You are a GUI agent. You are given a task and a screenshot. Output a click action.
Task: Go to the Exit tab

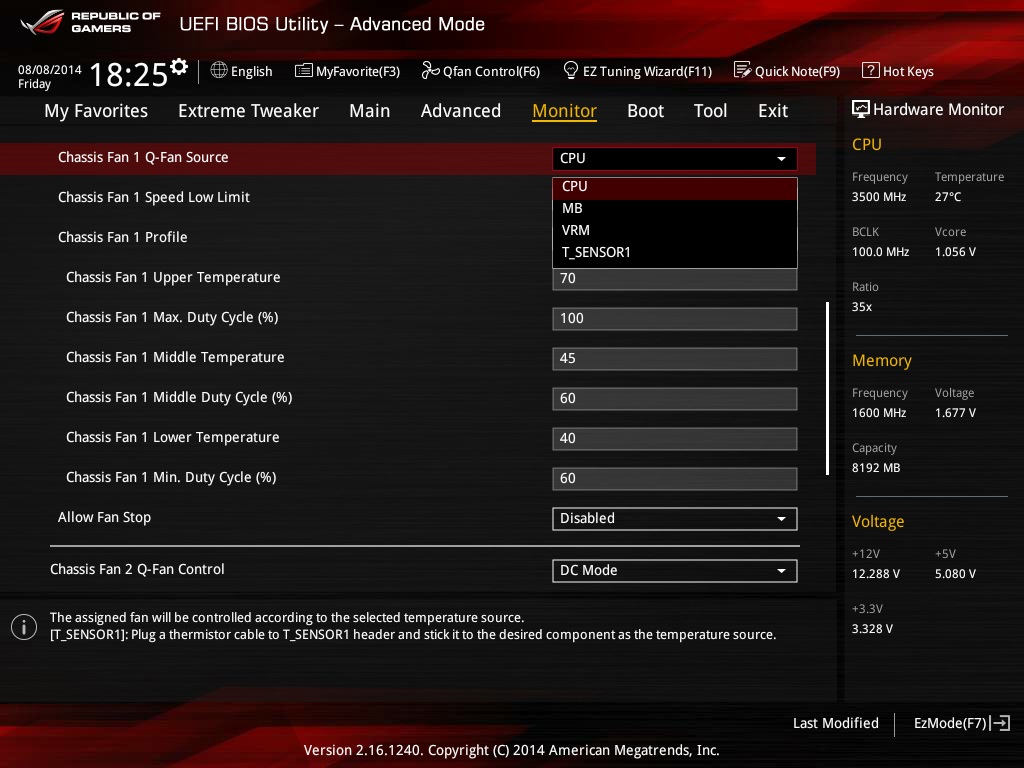pyautogui.click(x=773, y=111)
